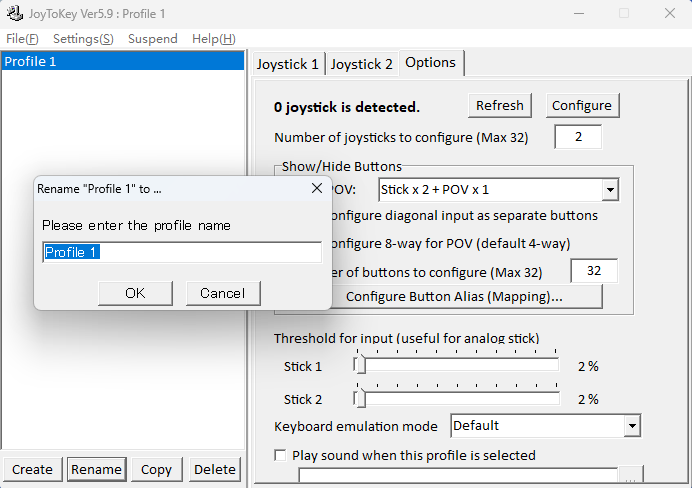The width and height of the screenshot is (692, 488).
Task: Open the Settings menu
Action: [x=82, y=38]
